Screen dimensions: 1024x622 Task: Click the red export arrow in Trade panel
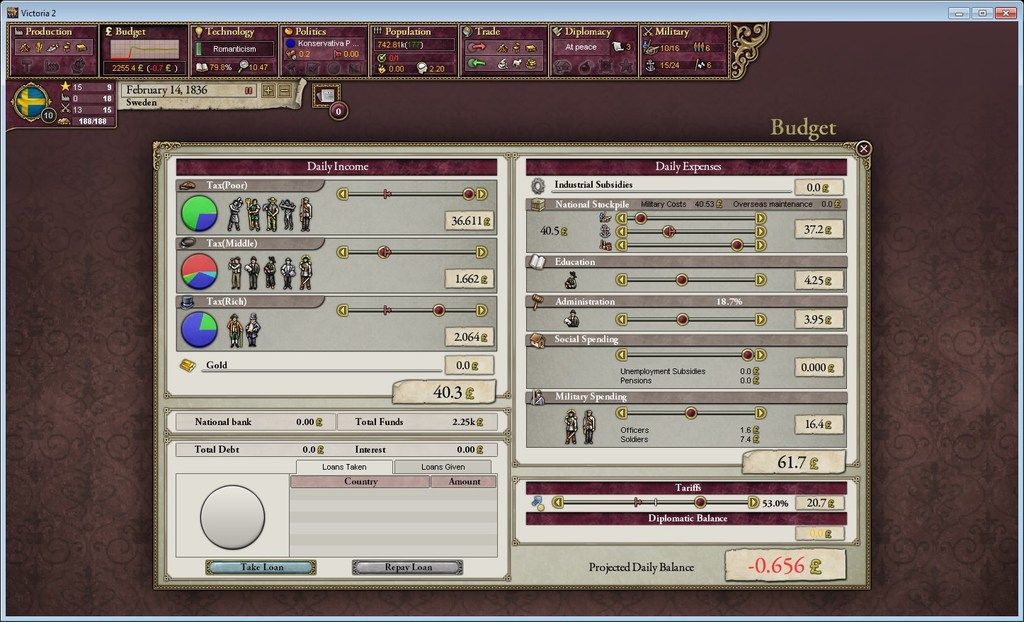[477, 47]
